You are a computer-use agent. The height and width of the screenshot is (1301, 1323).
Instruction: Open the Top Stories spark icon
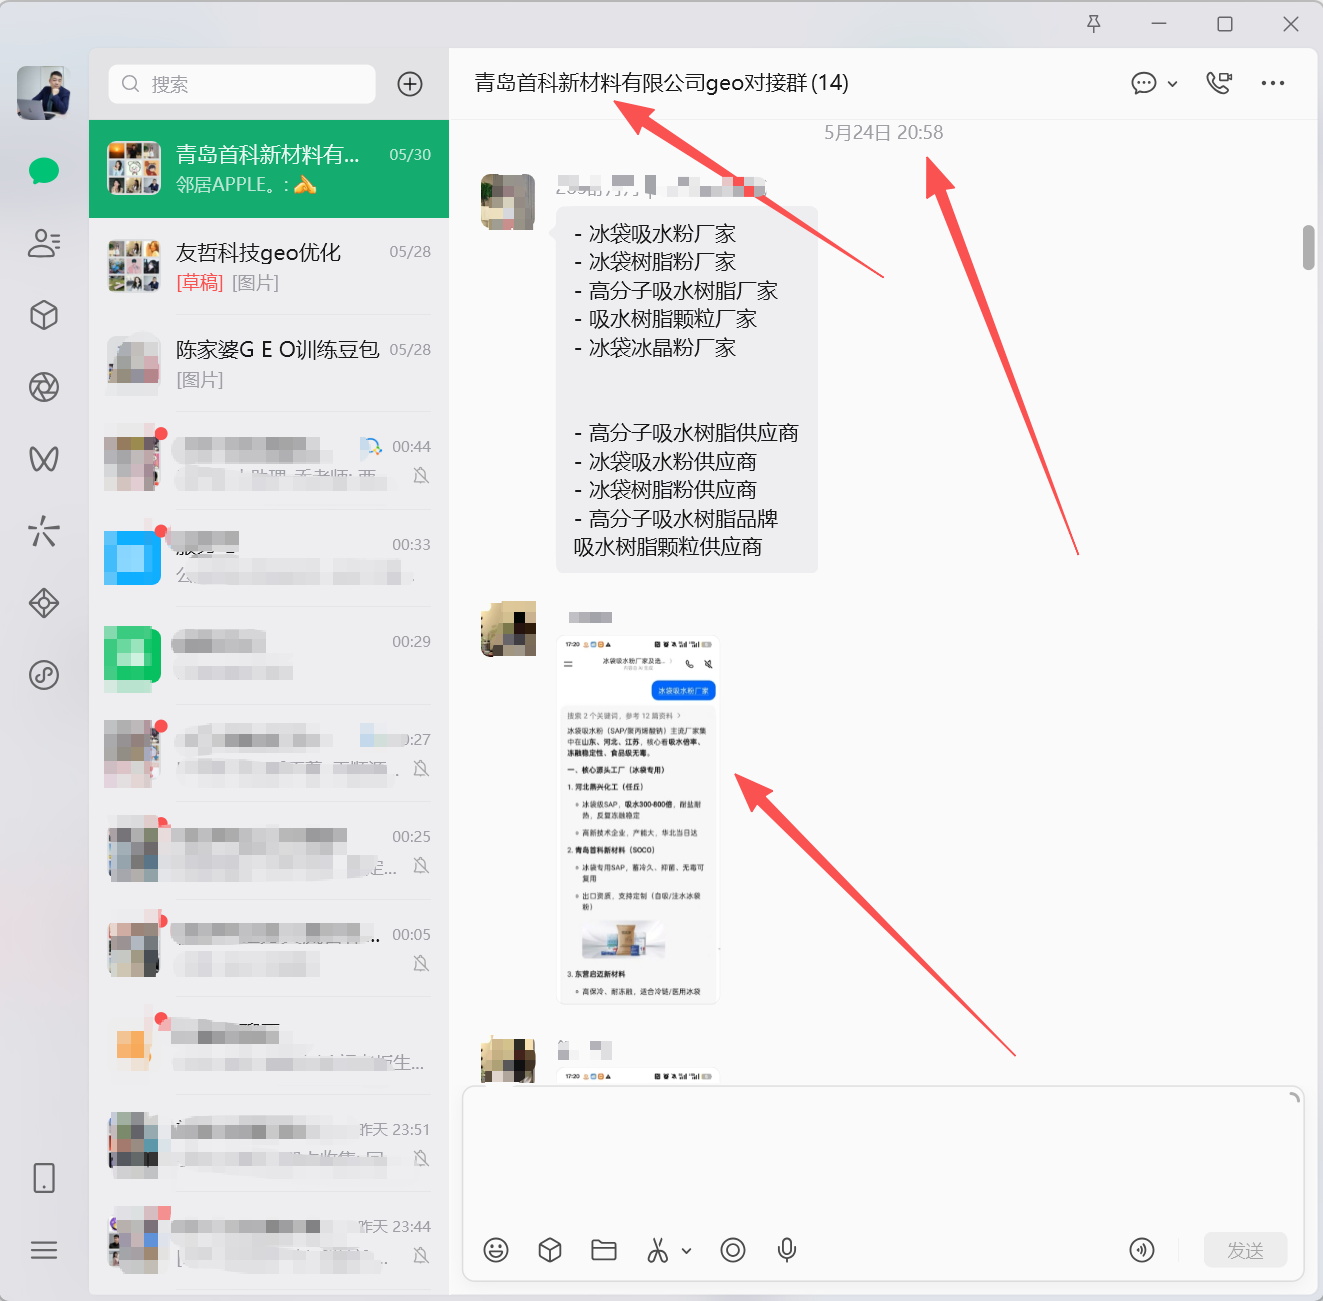(x=44, y=531)
